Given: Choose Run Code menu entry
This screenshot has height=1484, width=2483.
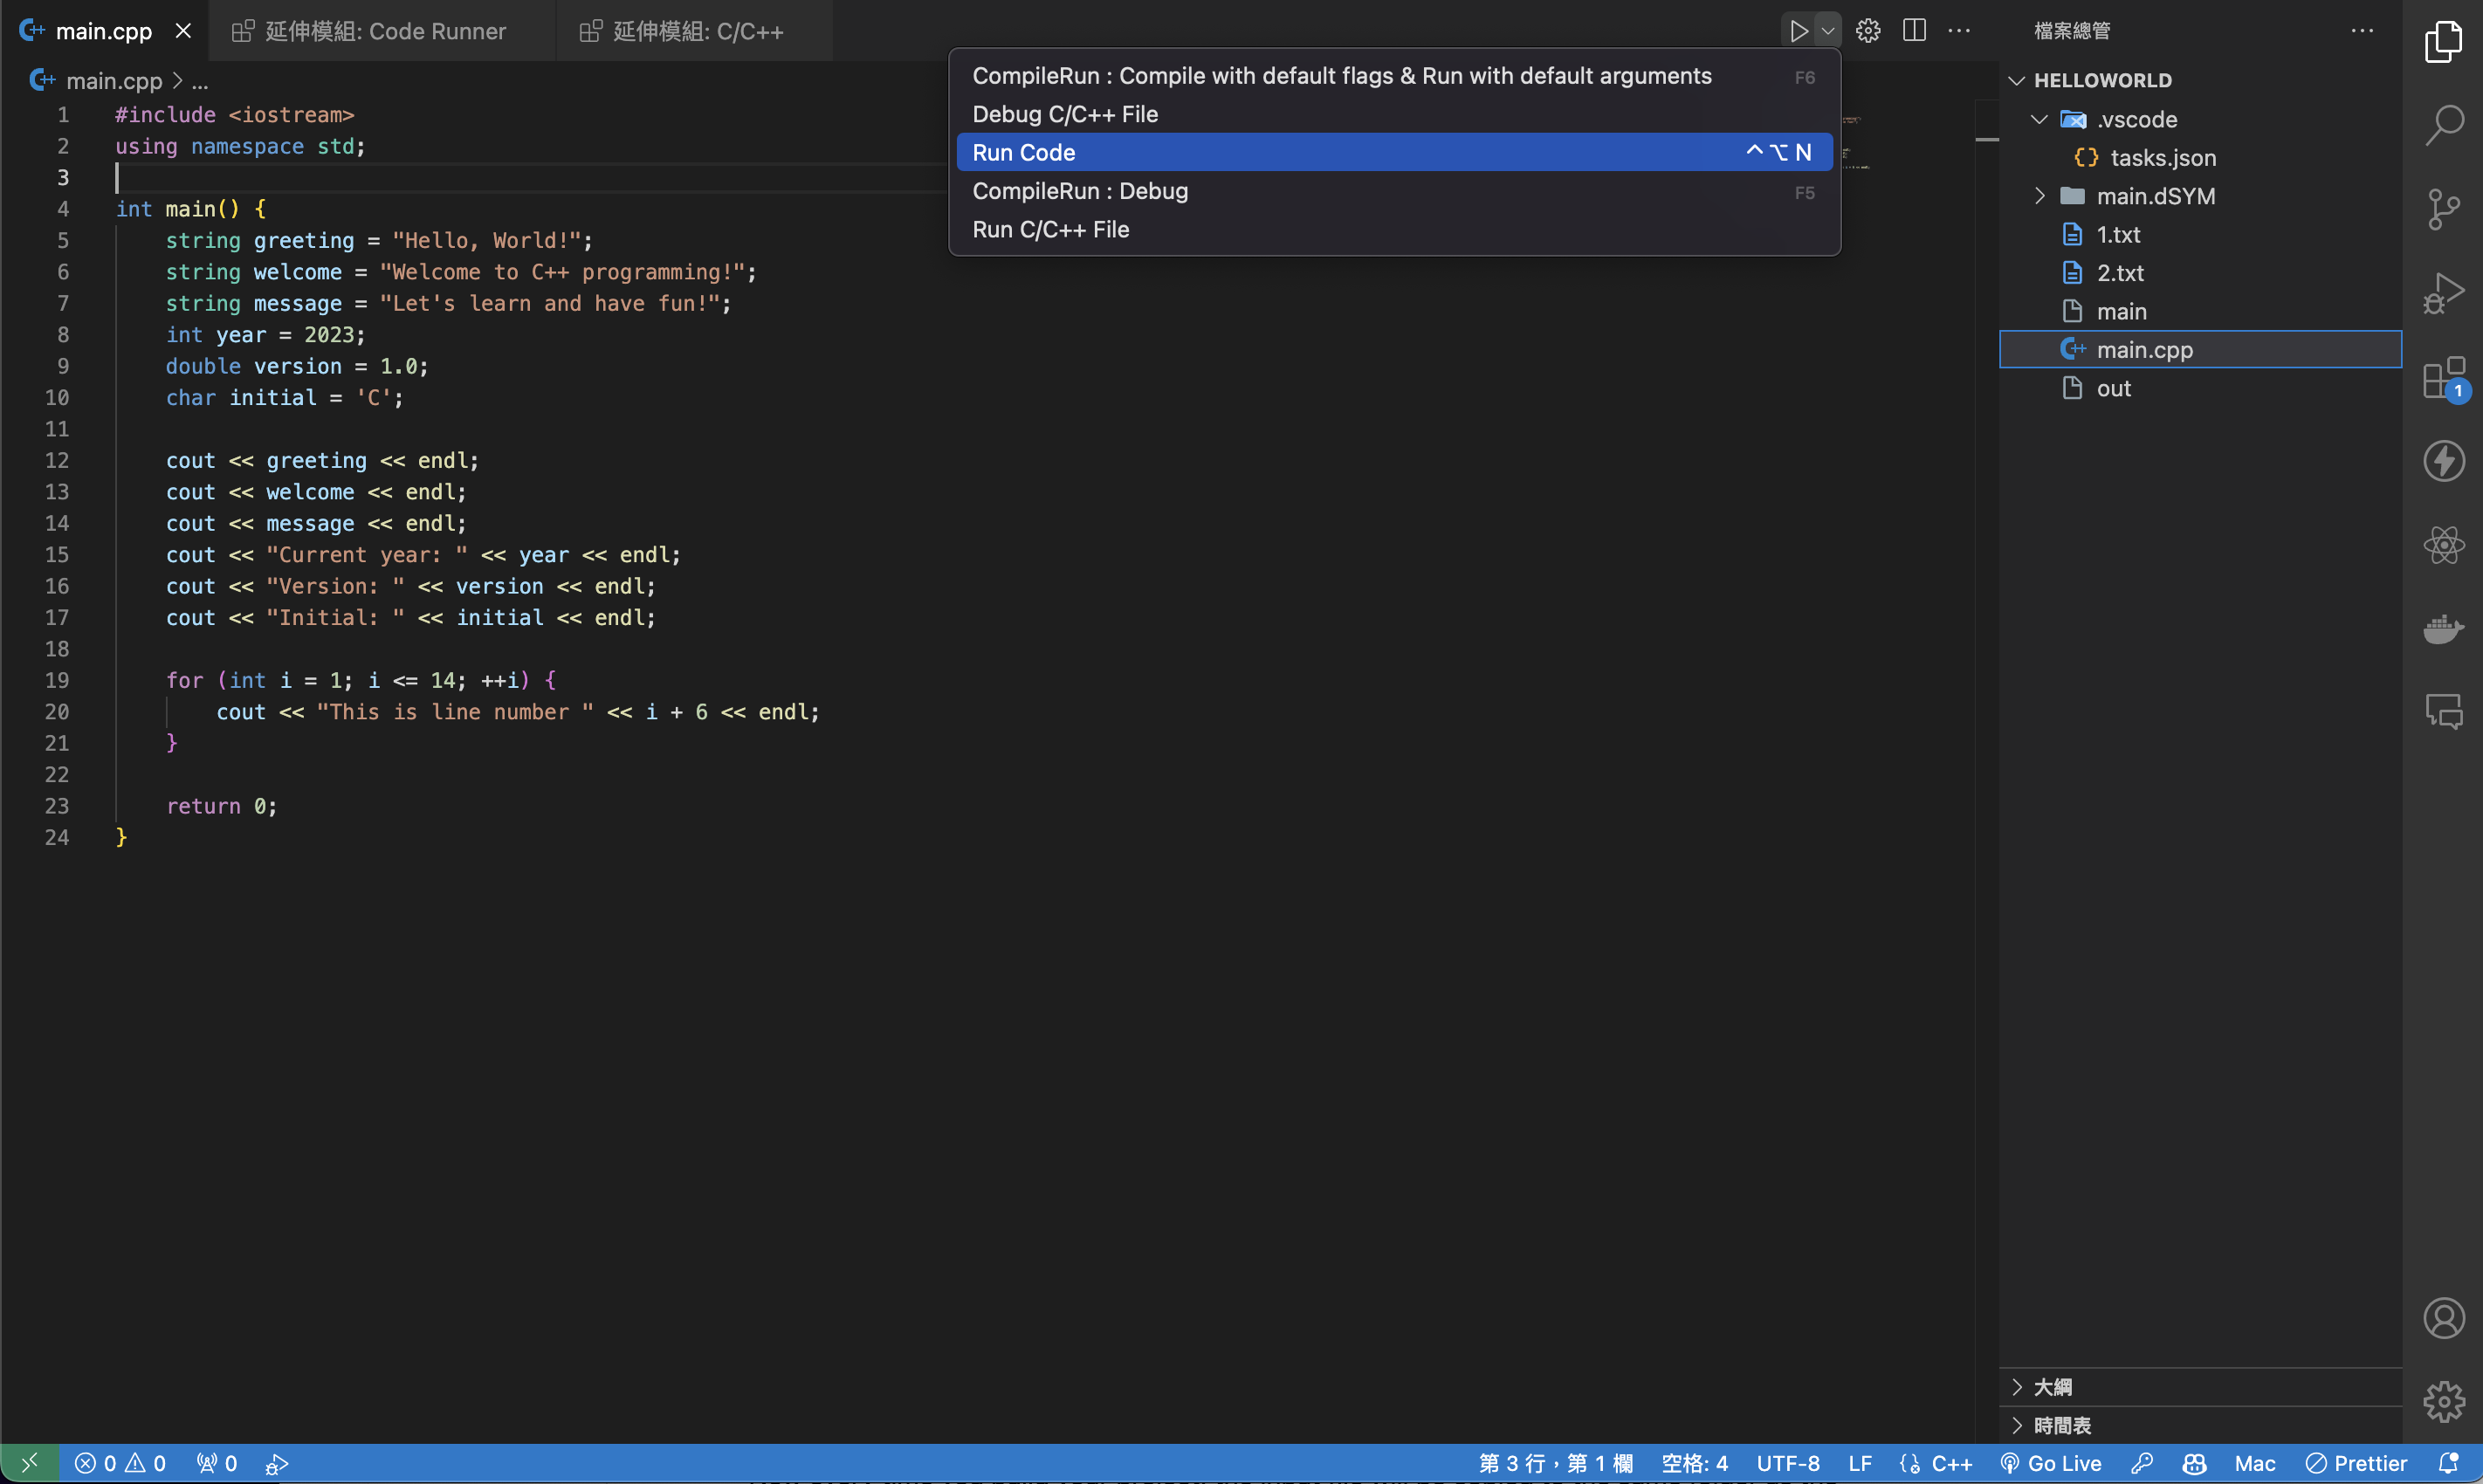Looking at the screenshot, I should pyautogui.click(x=1394, y=152).
